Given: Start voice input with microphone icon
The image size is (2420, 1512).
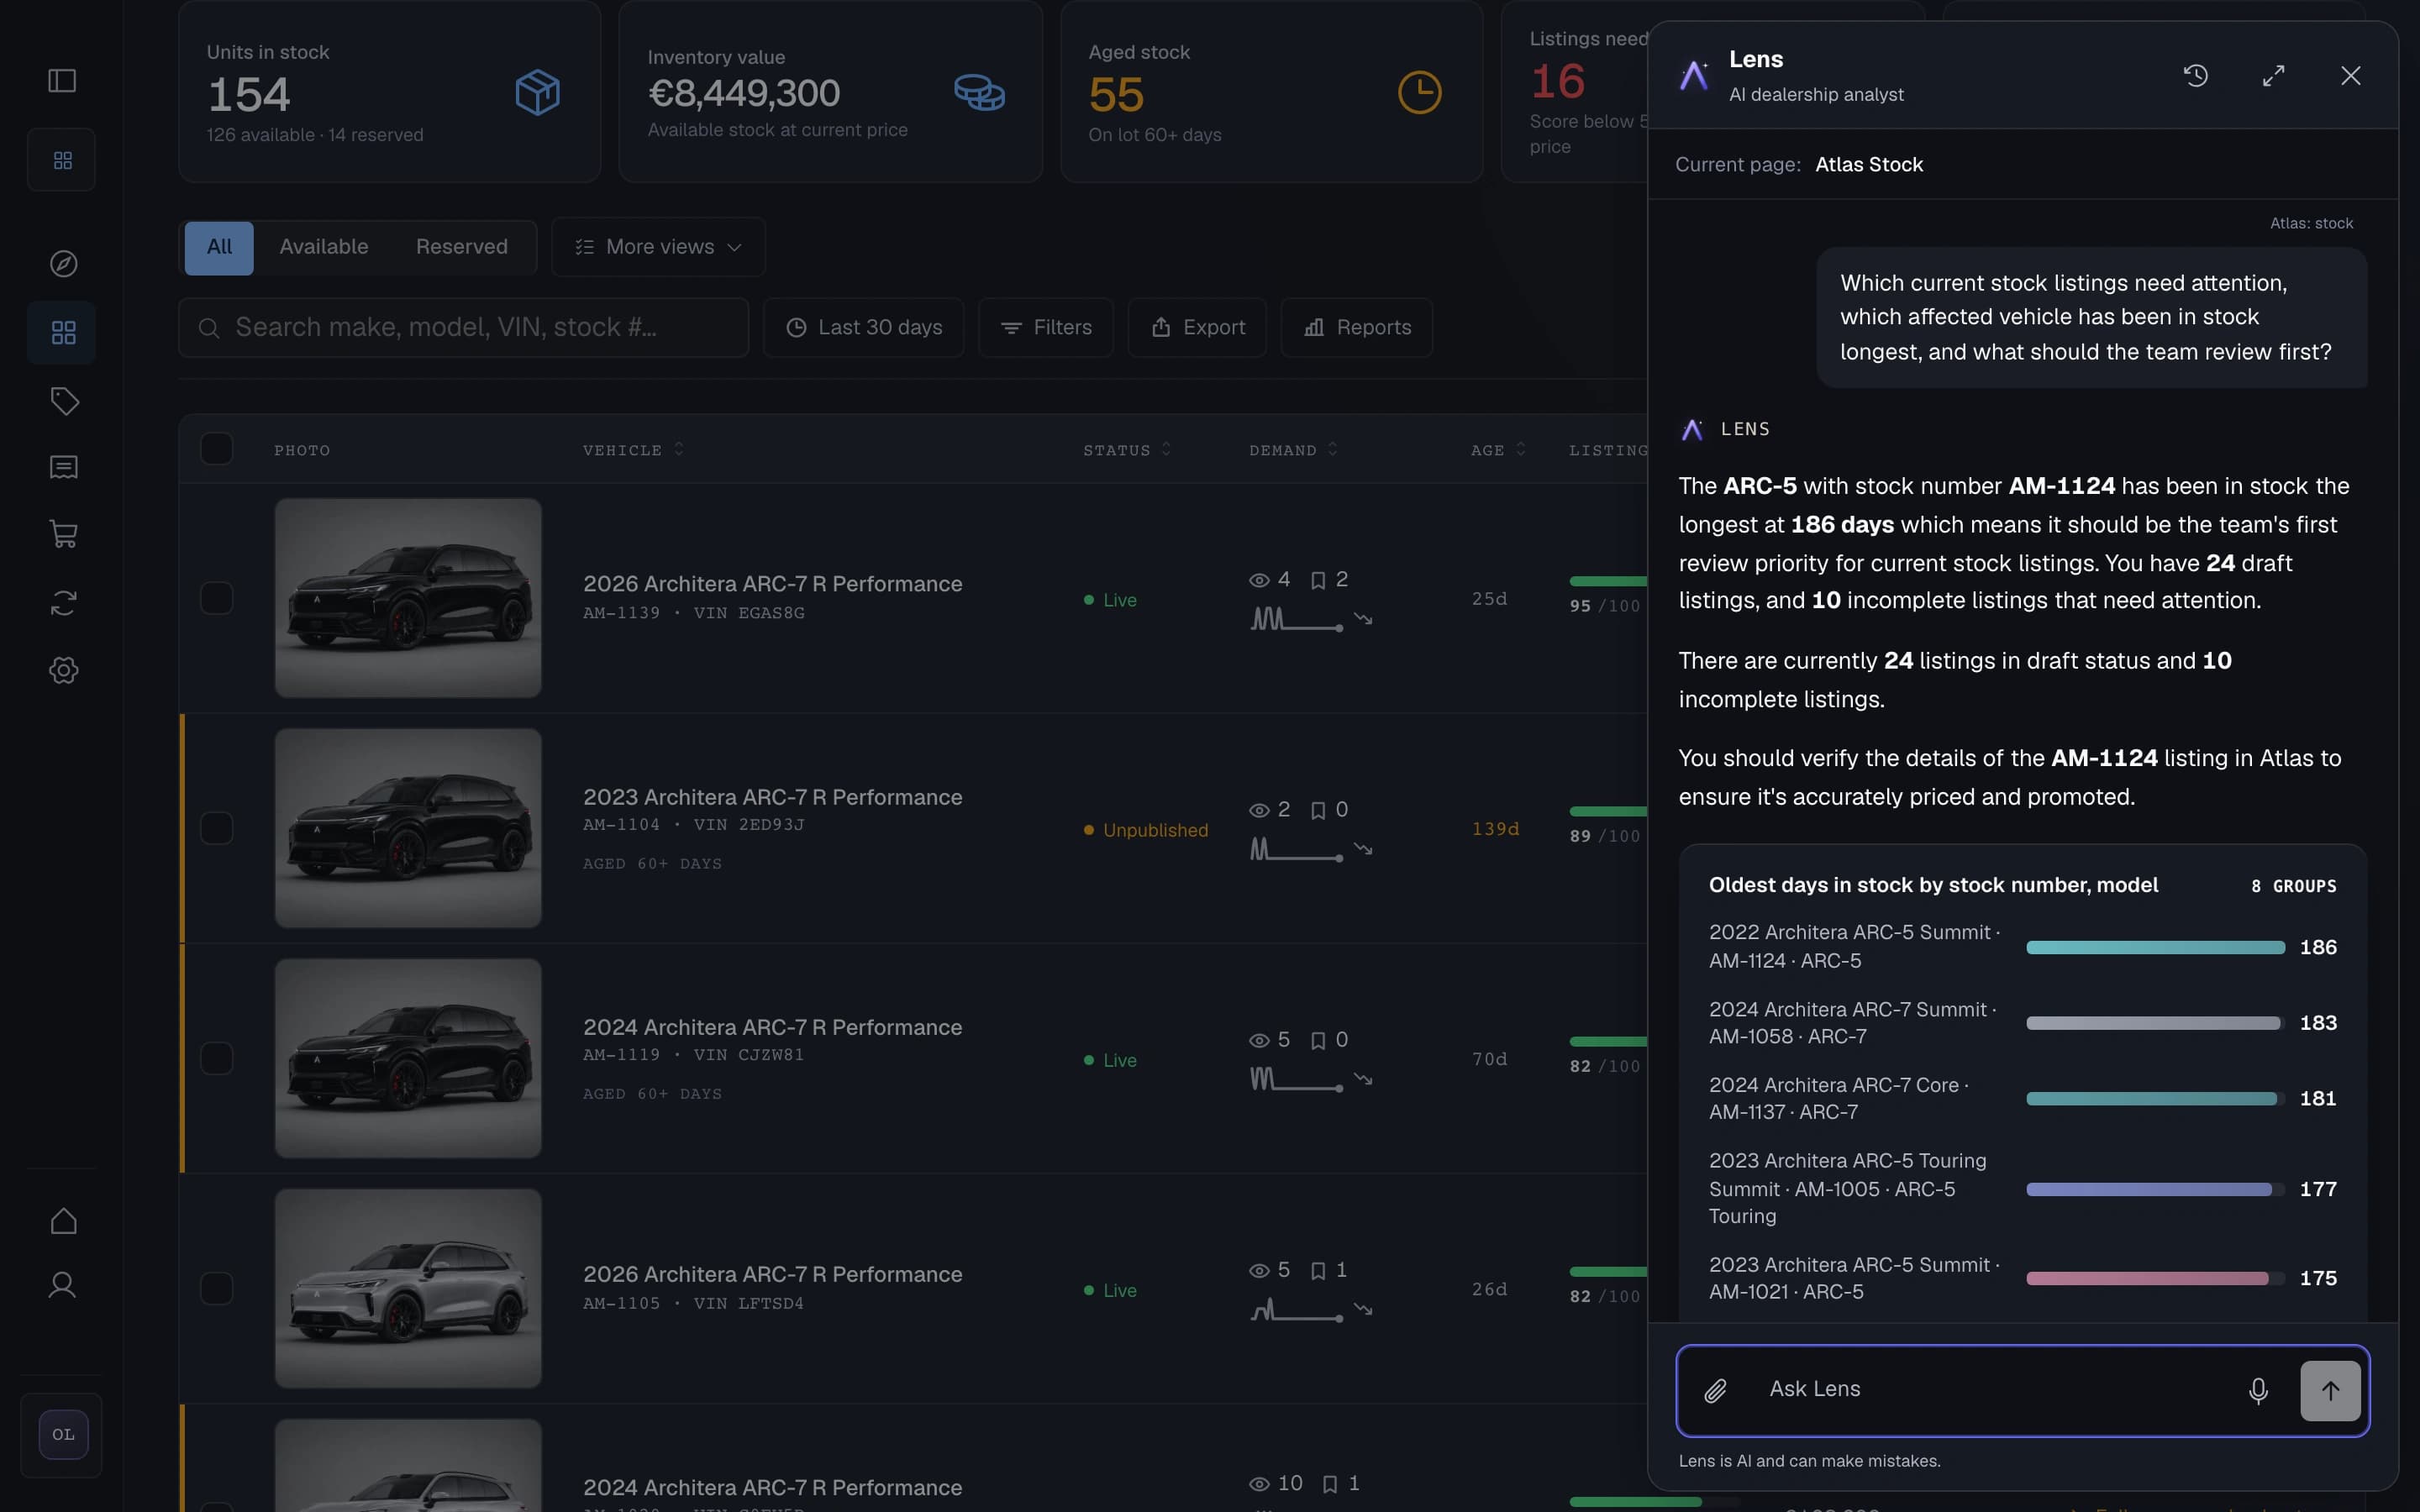Looking at the screenshot, I should pyautogui.click(x=2258, y=1390).
